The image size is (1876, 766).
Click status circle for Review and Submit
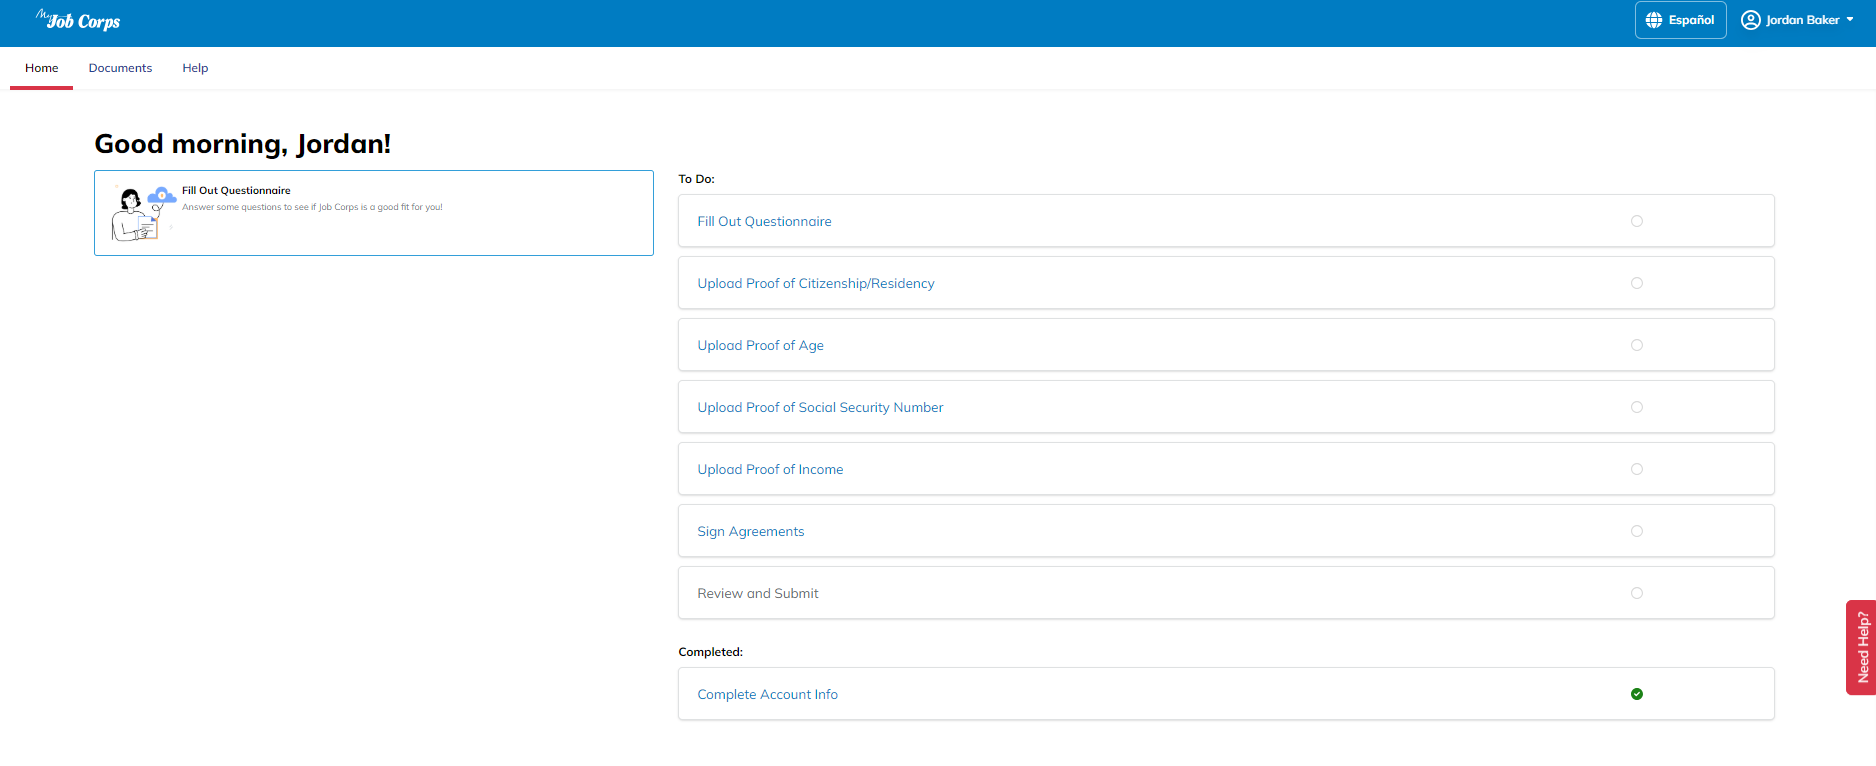point(1637,593)
